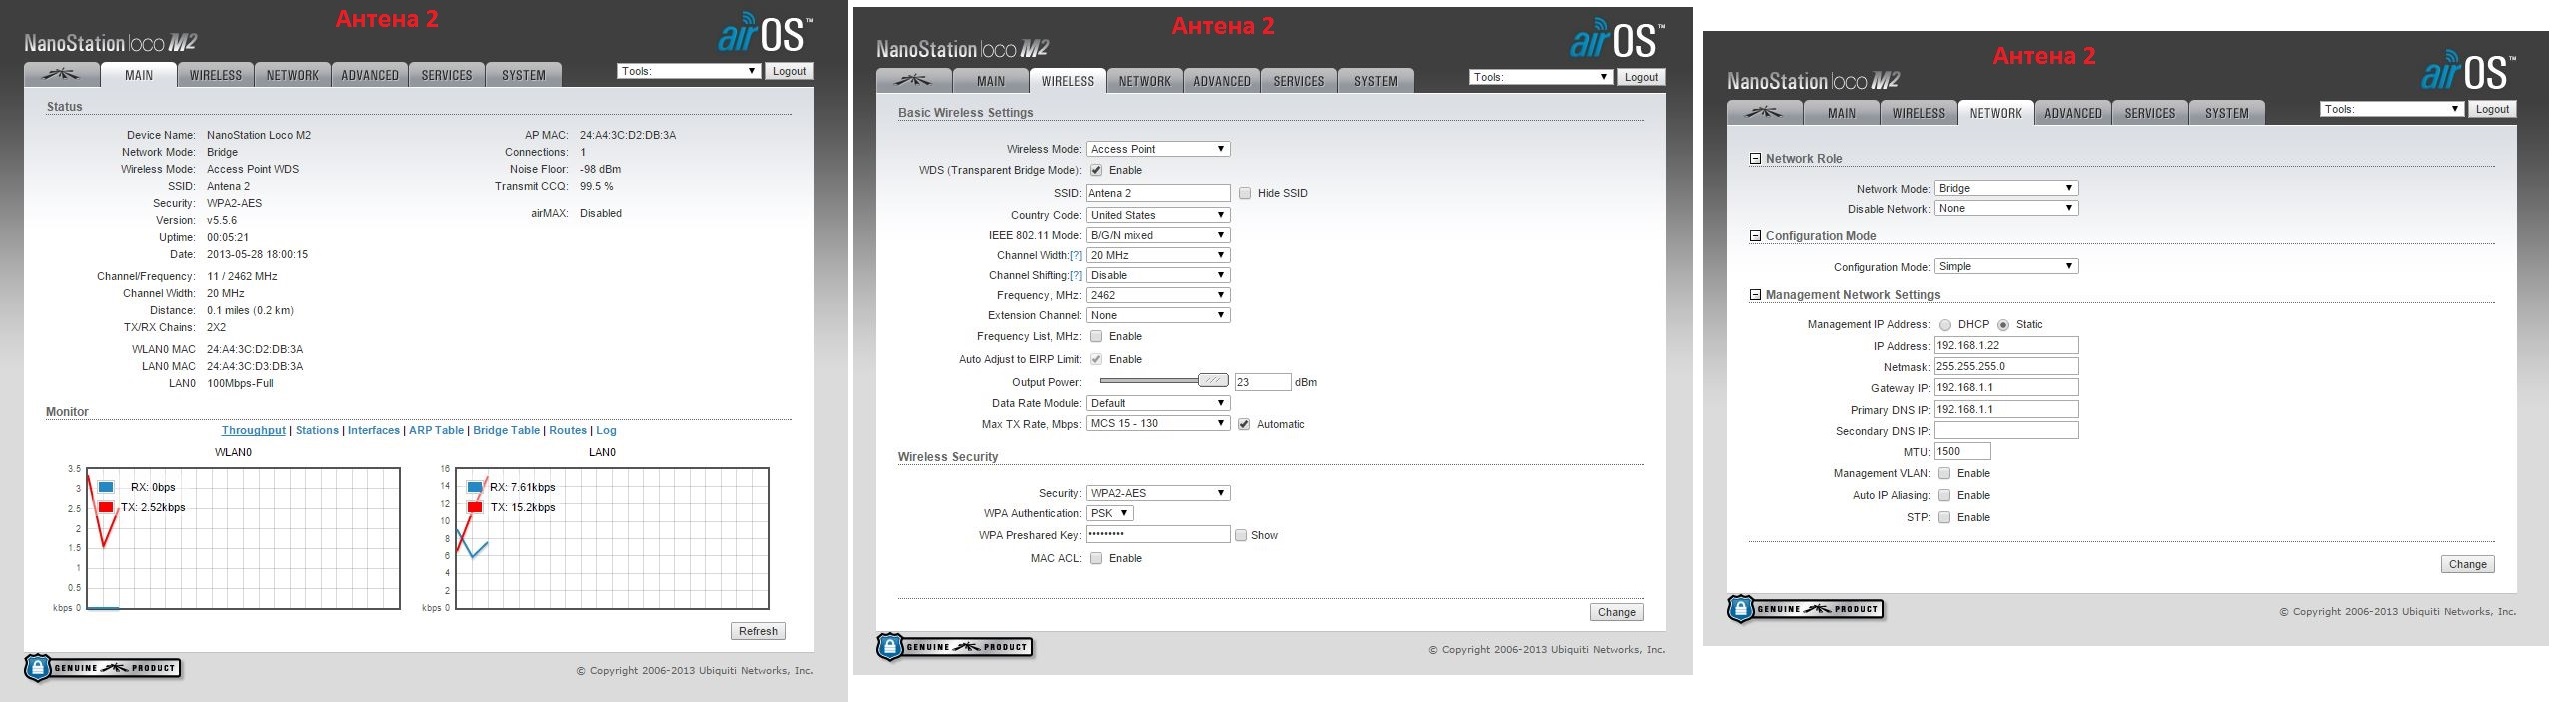Open the Wireless Mode dropdown
This screenshot has width=2552, height=702.
click(1158, 149)
